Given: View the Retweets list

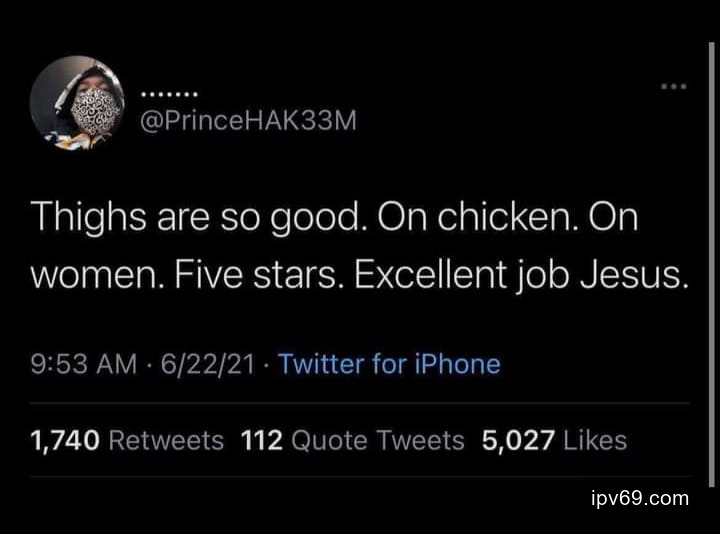Looking at the screenshot, I should click(x=165, y=440).
